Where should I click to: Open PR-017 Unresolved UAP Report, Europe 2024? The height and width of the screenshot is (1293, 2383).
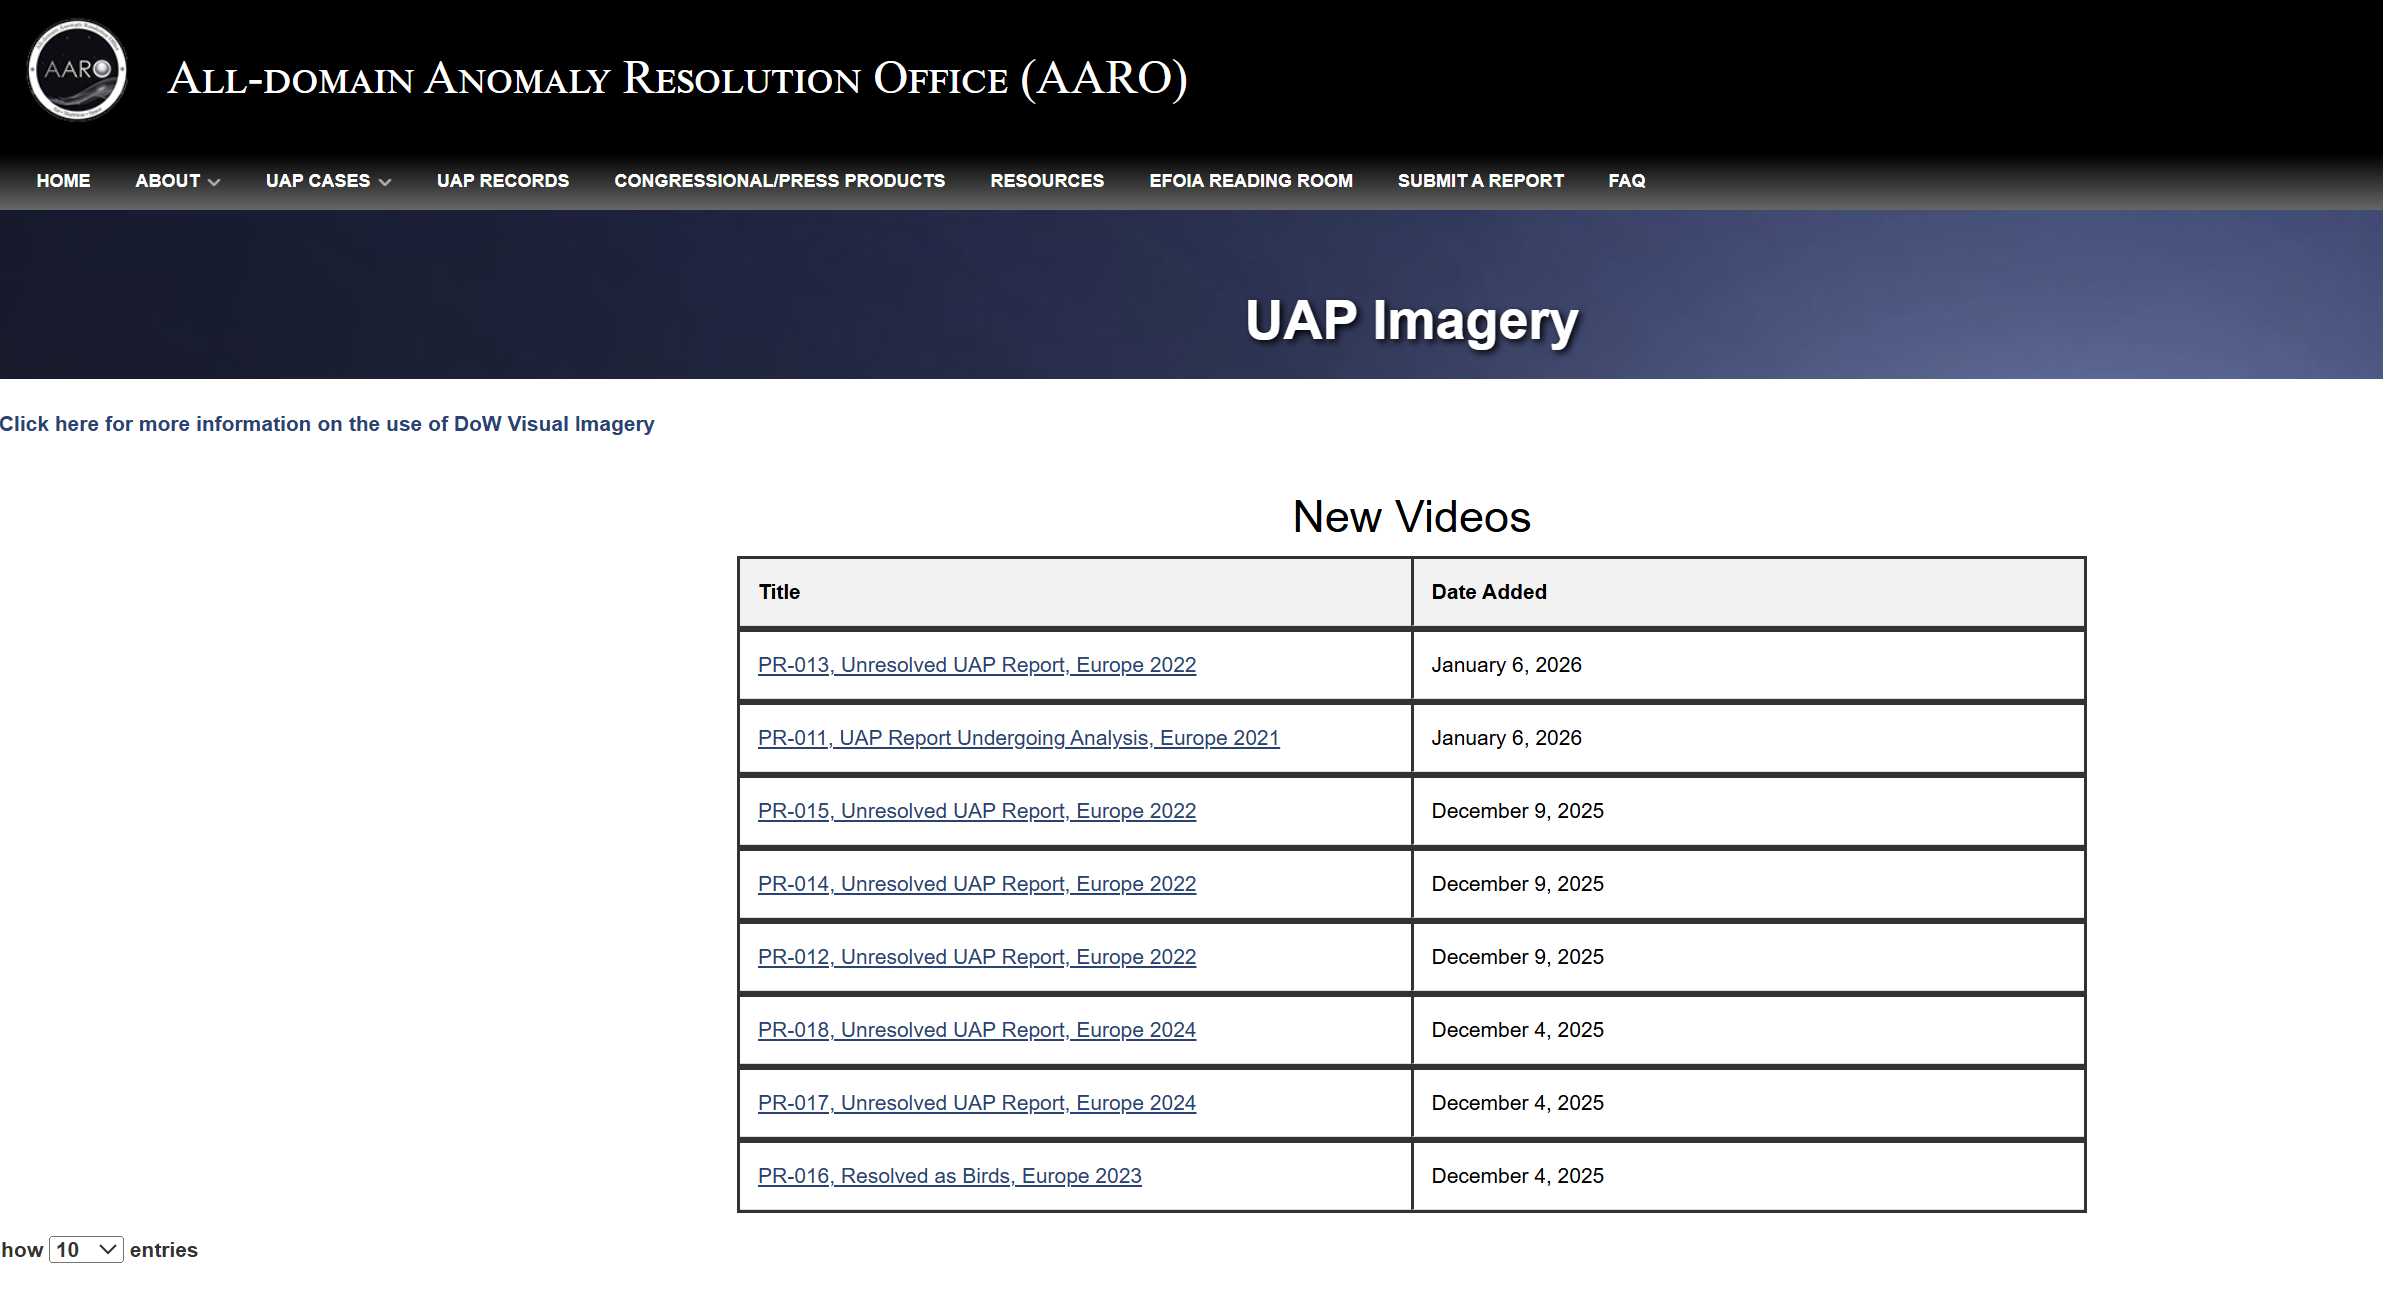pos(977,1103)
